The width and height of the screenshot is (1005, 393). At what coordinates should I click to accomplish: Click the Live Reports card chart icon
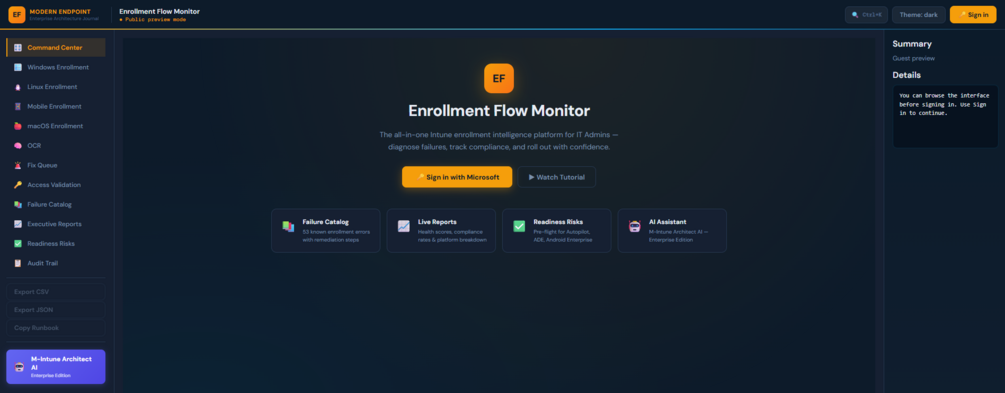pyautogui.click(x=404, y=226)
